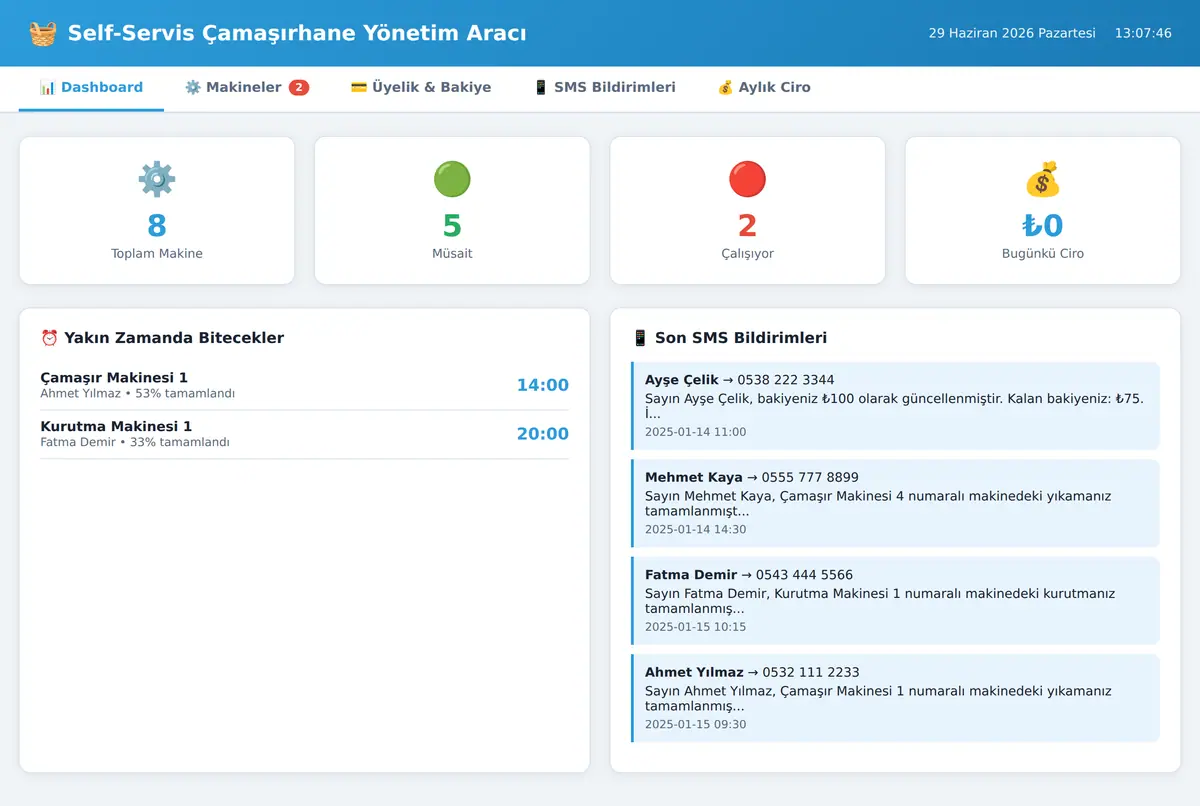This screenshot has width=1200, height=806.
Task: Open the Dashboard tab
Action: (91, 88)
